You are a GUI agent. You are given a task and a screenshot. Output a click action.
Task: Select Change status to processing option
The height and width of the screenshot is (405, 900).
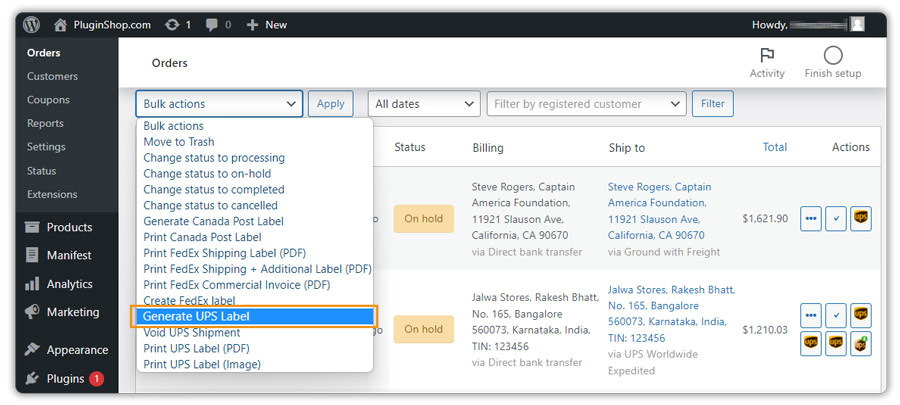214,158
